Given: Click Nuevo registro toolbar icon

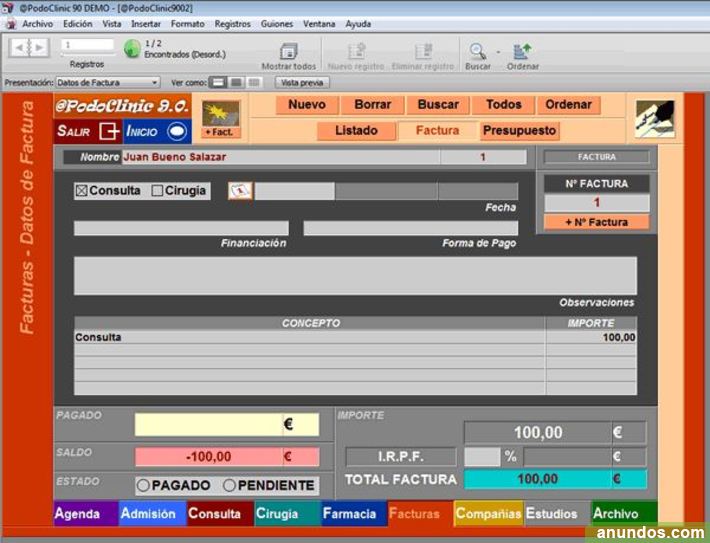Looking at the screenshot, I should [x=356, y=51].
